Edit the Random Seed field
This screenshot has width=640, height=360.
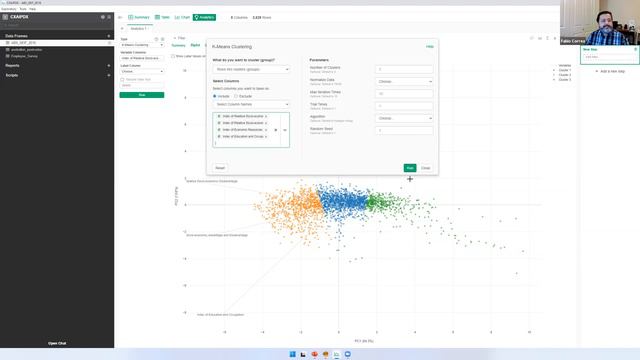[x=404, y=131]
